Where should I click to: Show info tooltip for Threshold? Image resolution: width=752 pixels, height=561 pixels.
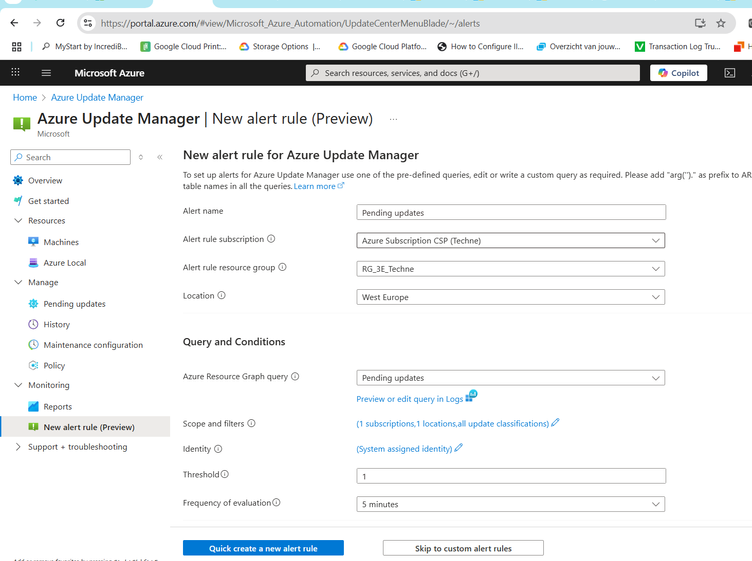click(x=224, y=474)
